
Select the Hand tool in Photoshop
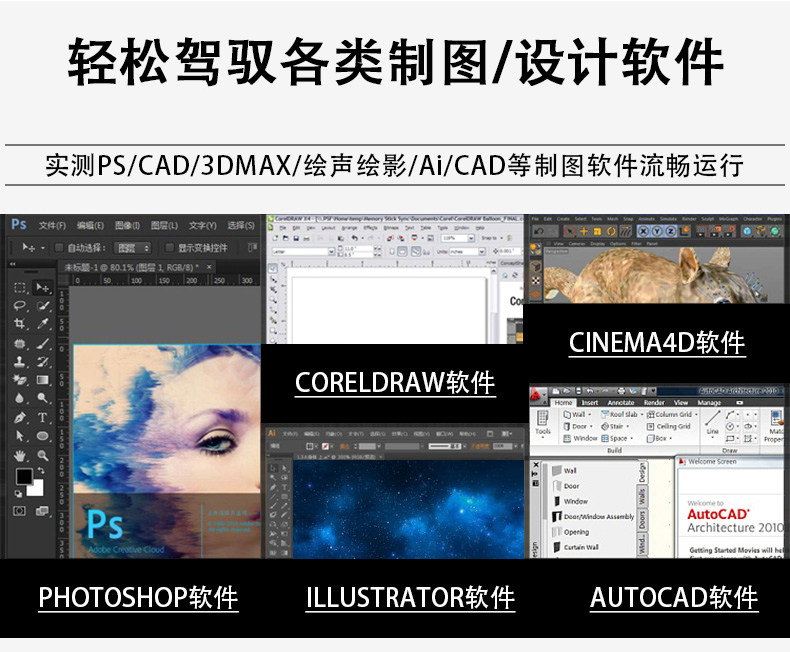pyautogui.click(x=20, y=455)
